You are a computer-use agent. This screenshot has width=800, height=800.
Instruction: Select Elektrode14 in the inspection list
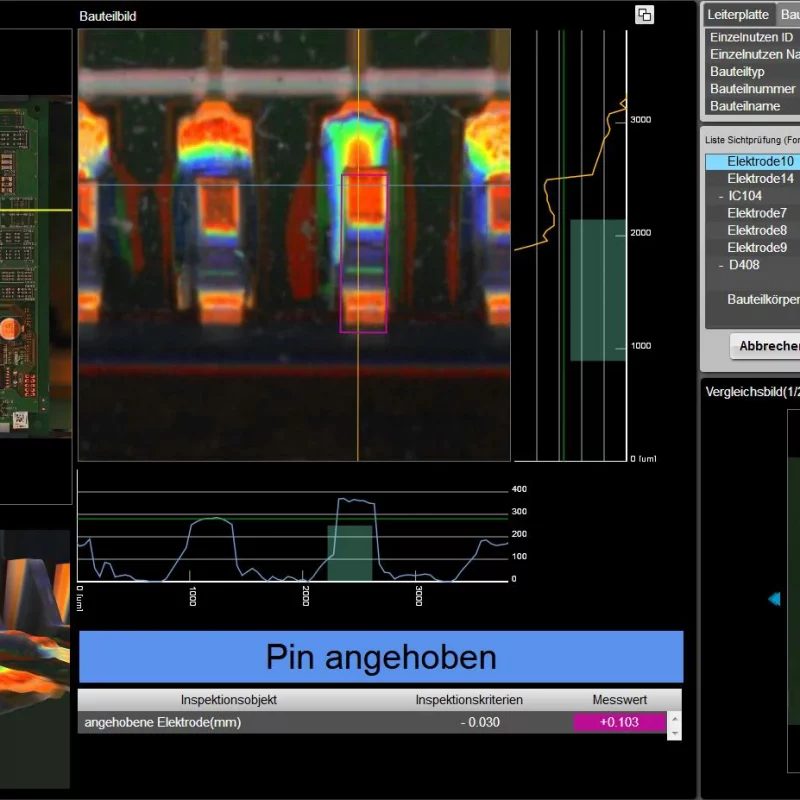[x=760, y=179]
